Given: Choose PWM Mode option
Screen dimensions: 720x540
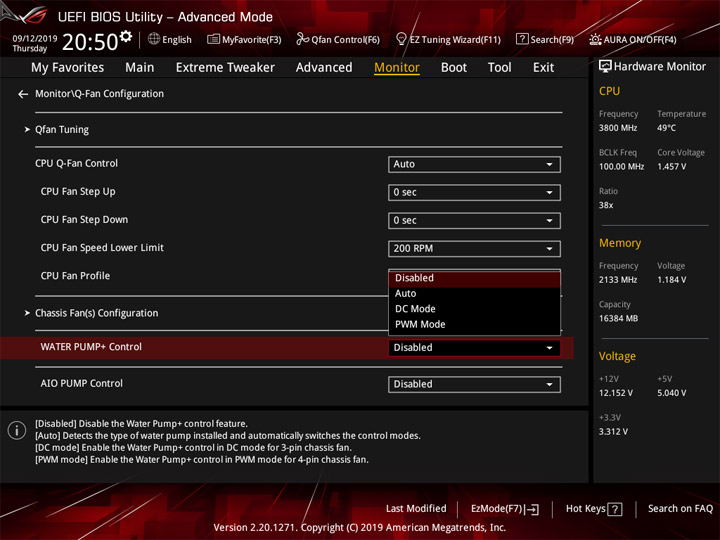Looking at the screenshot, I should point(474,325).
